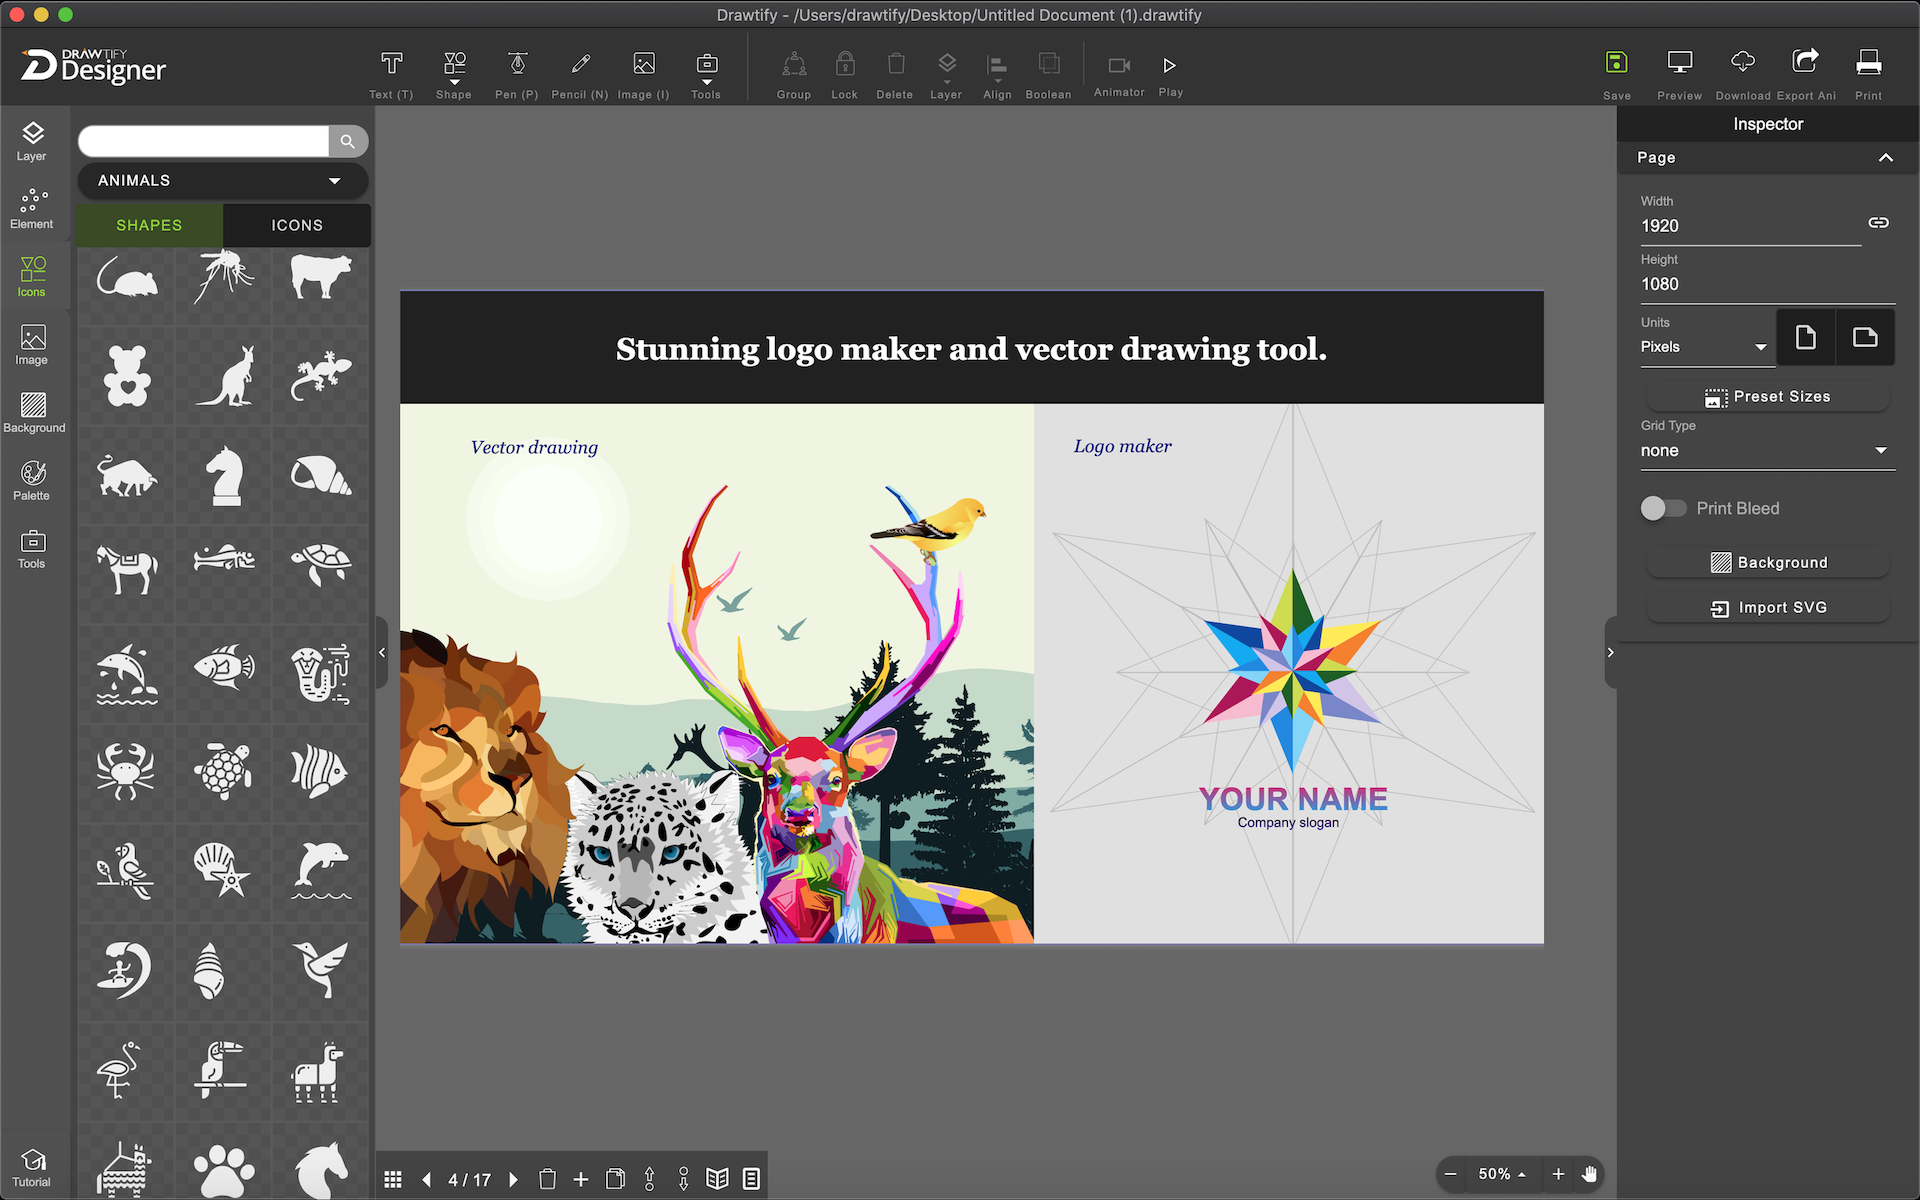Select the mouse animal shape
Image resolution: width=1920 pixels, height=1200 pixels.
[126, 278]
